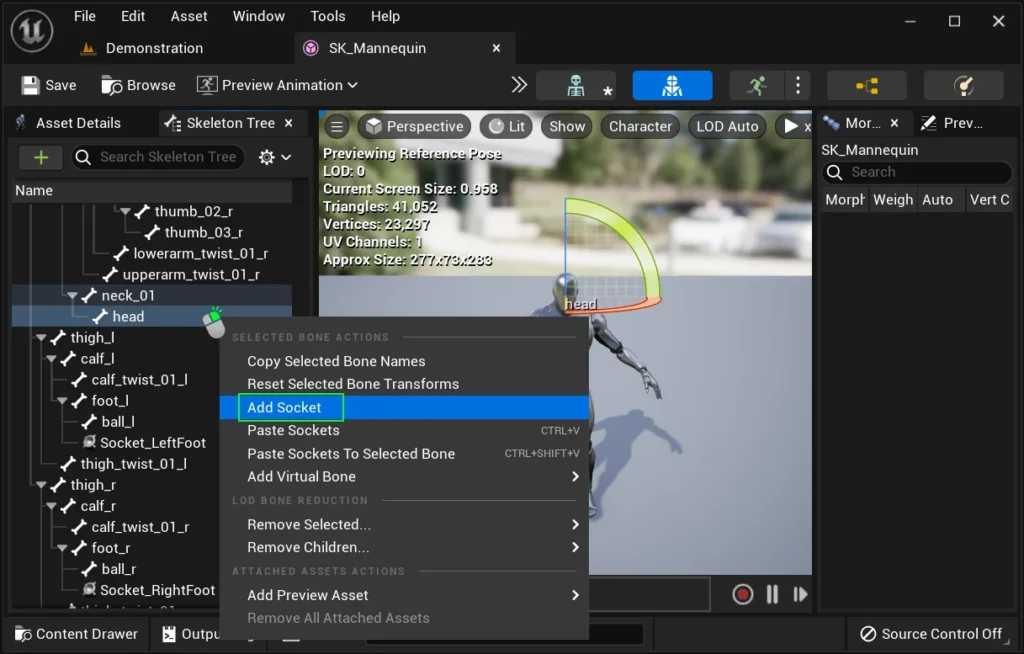This screenshot has height=654, width=1024.
Task: Collapse the thigh_l bone hierarchy
Action: click(41, 338)
